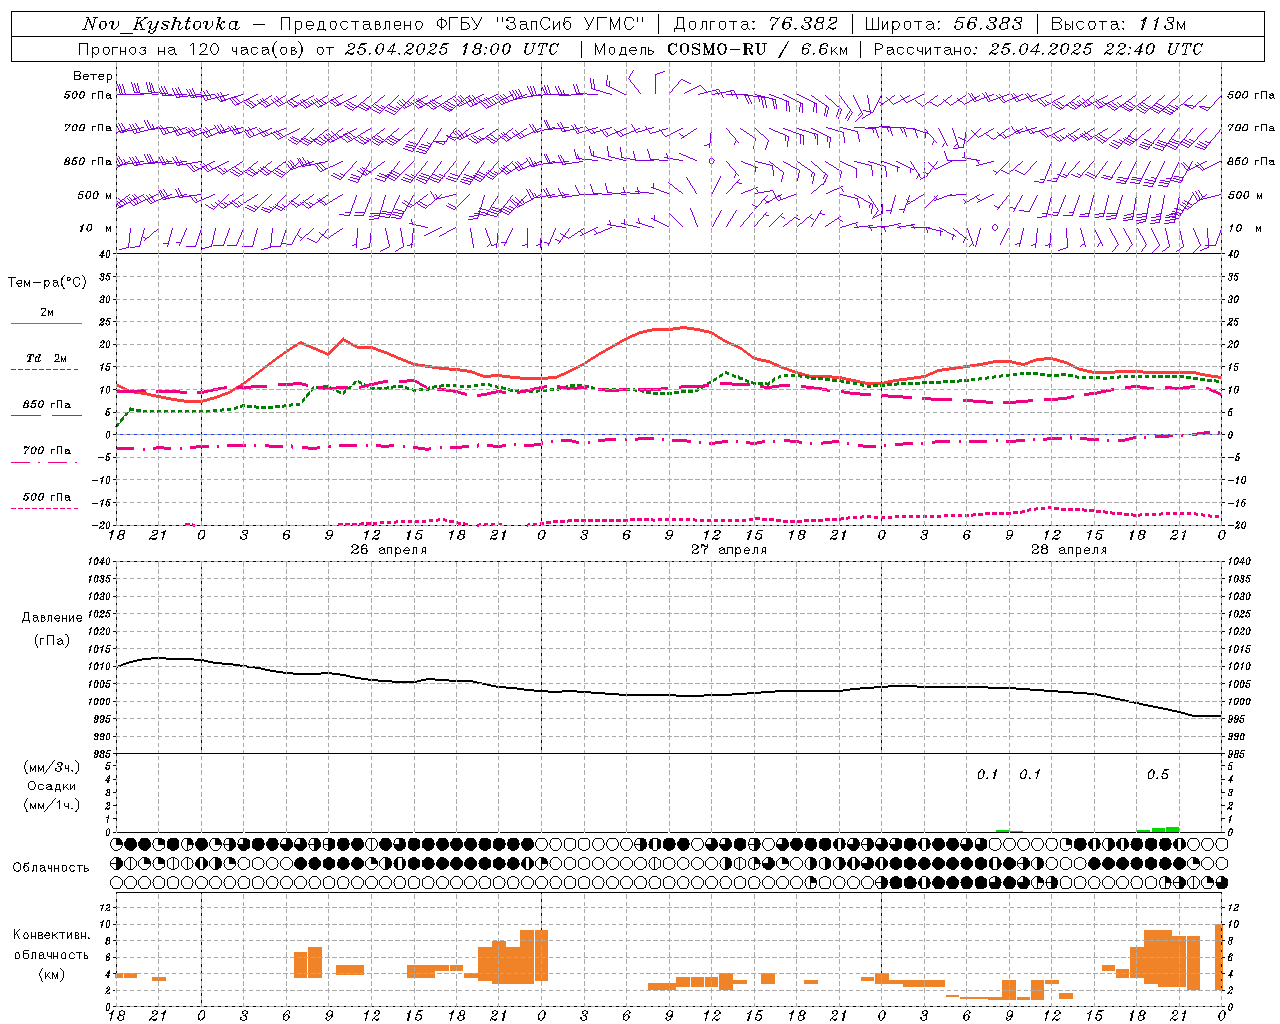
Task: Click the 28 апреля date label
Action: click(1069, 550)
